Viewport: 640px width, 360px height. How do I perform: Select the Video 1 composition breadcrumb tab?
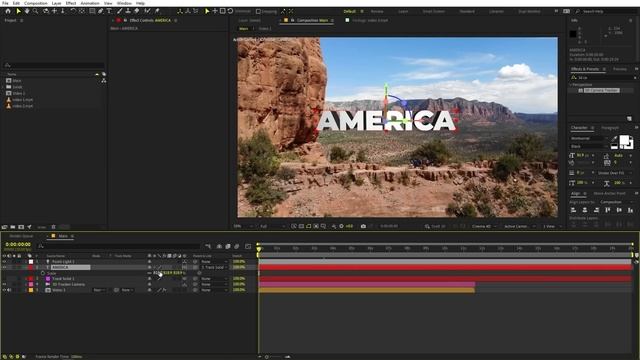coord(265,29)
